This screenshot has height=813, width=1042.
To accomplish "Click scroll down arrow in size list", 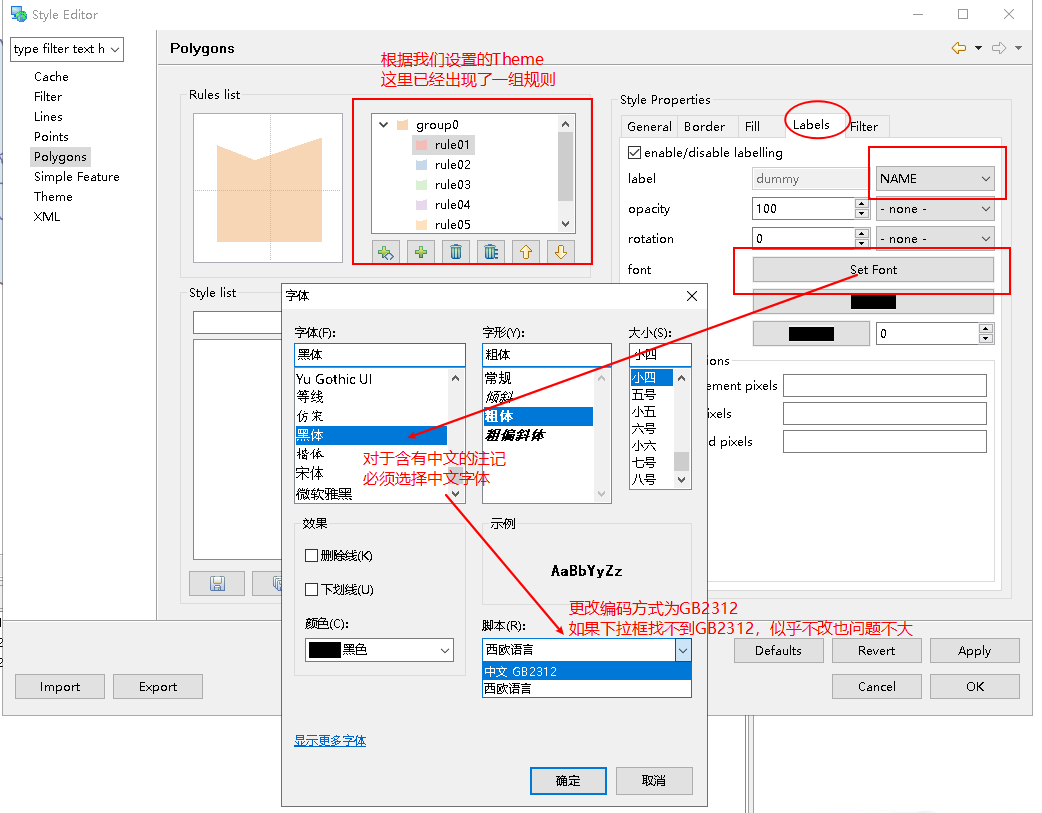I will point(681,479).
